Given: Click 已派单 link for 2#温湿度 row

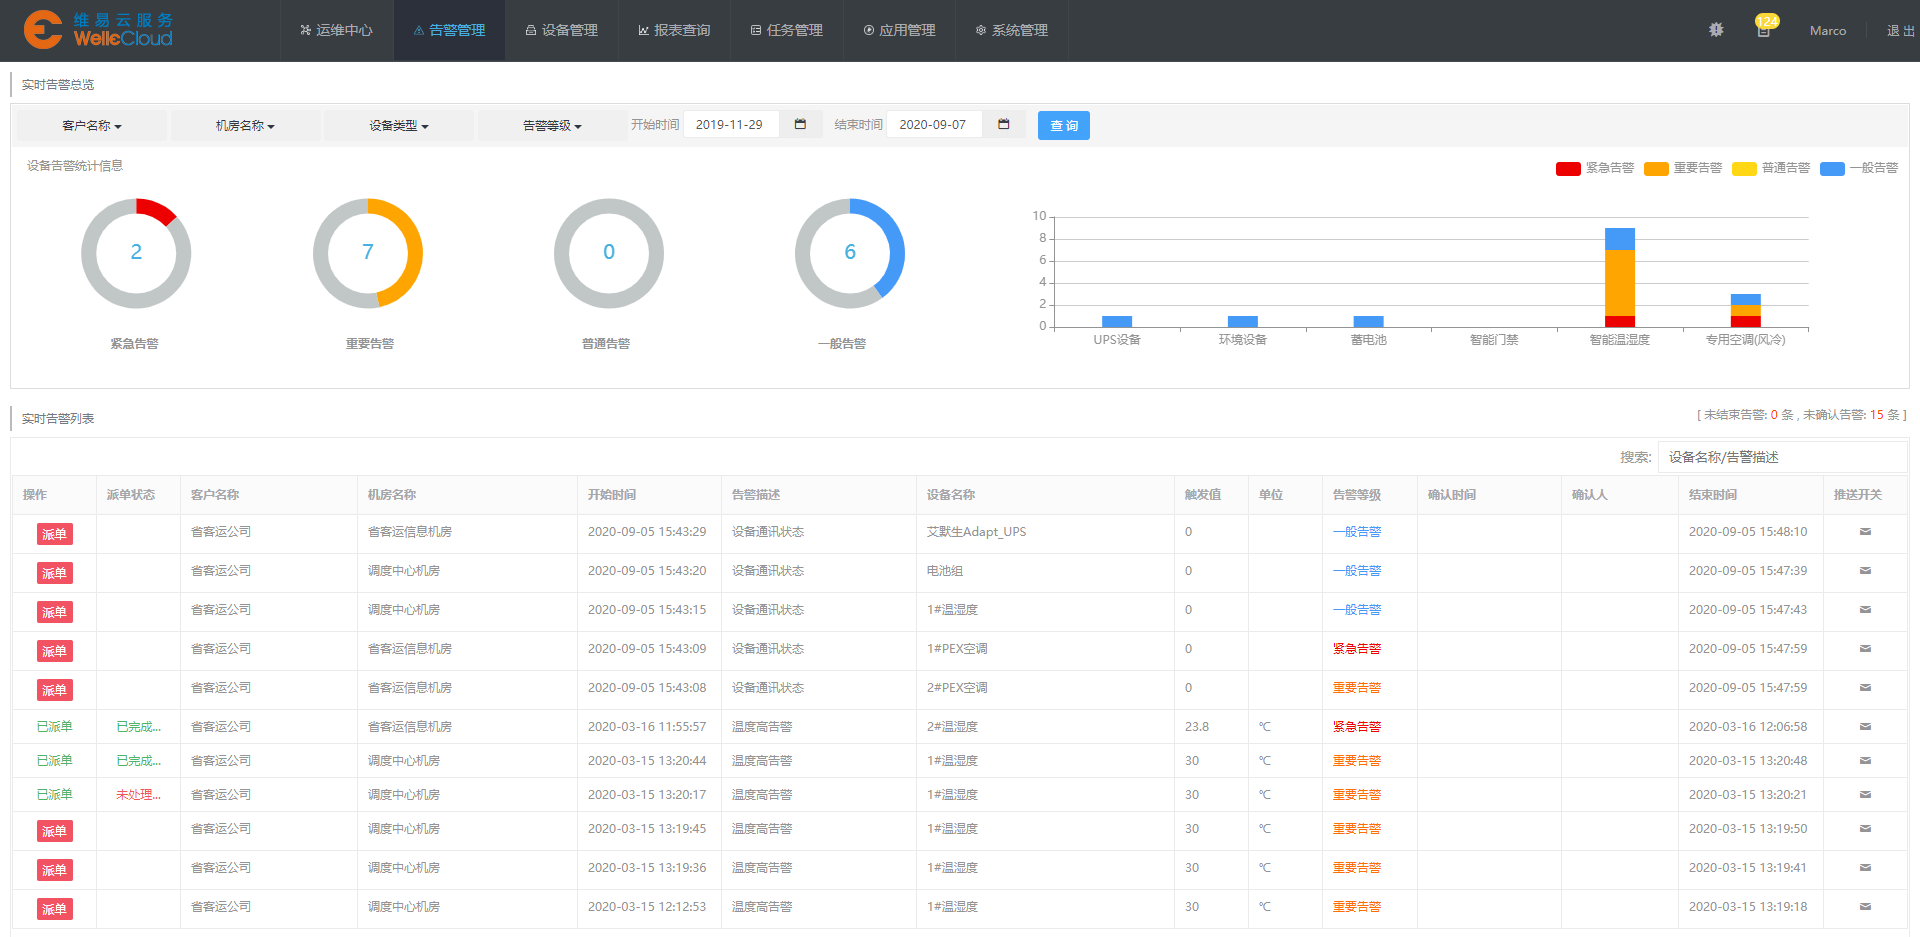Looking at the screenshot, I should click(x=55, y=727).
